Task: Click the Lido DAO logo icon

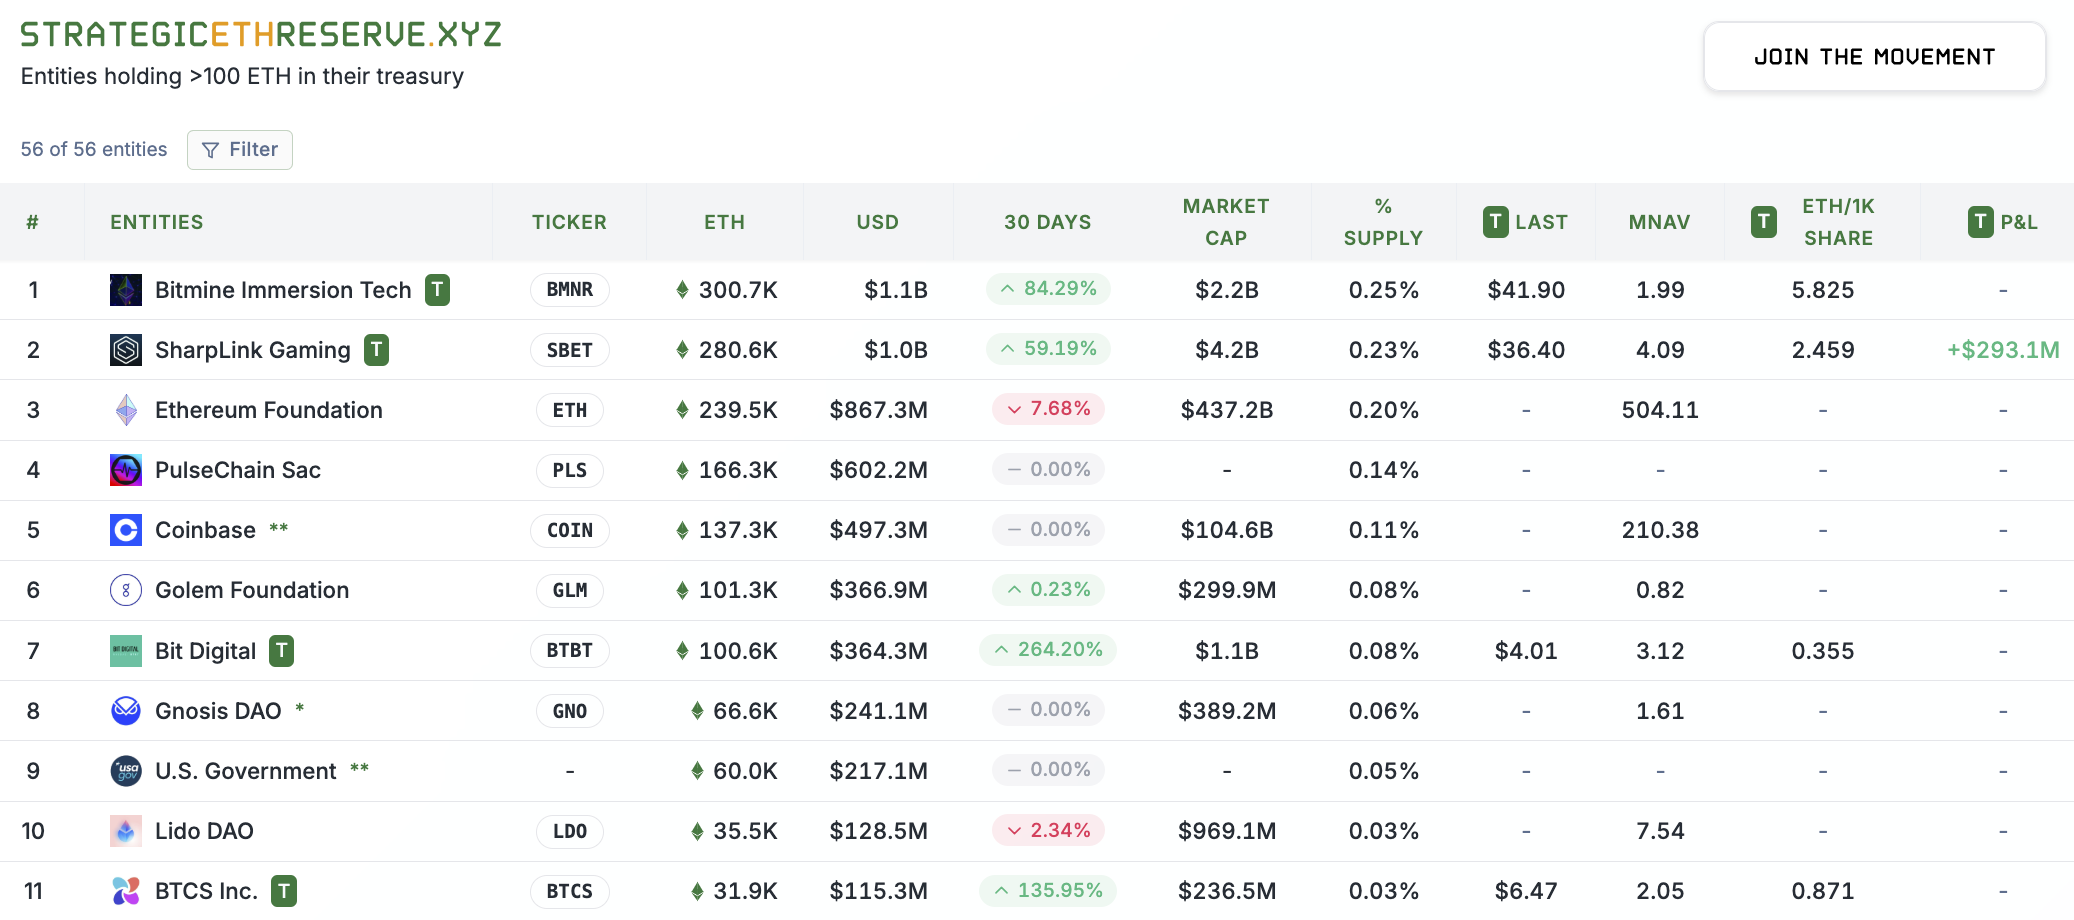Action: click(x=126, y=831)
